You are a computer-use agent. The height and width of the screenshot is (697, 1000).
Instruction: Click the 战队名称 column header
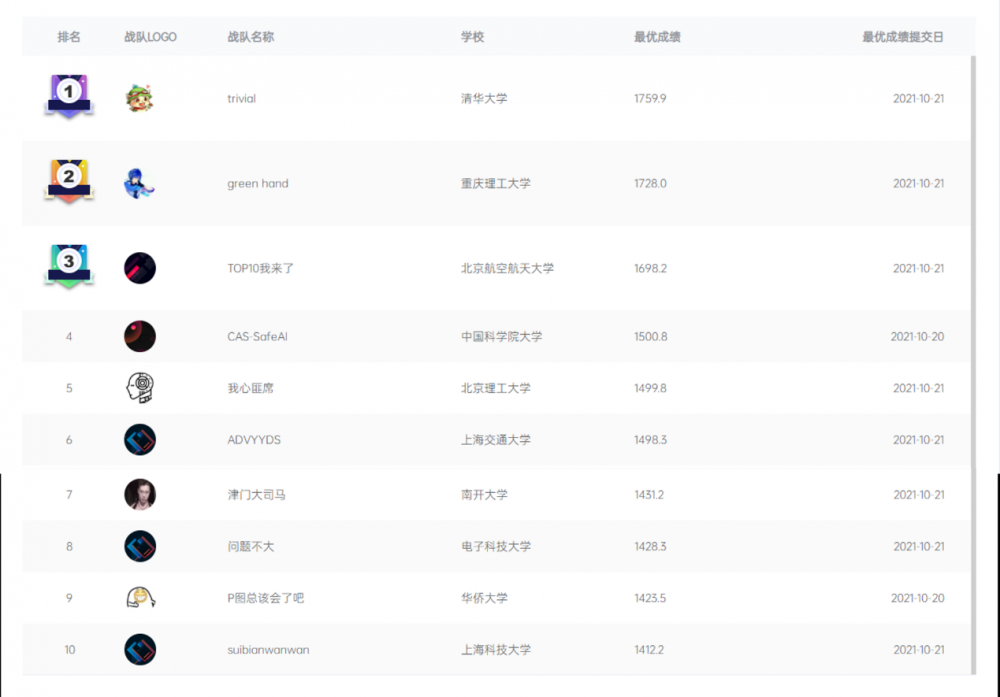click(251, 37)
